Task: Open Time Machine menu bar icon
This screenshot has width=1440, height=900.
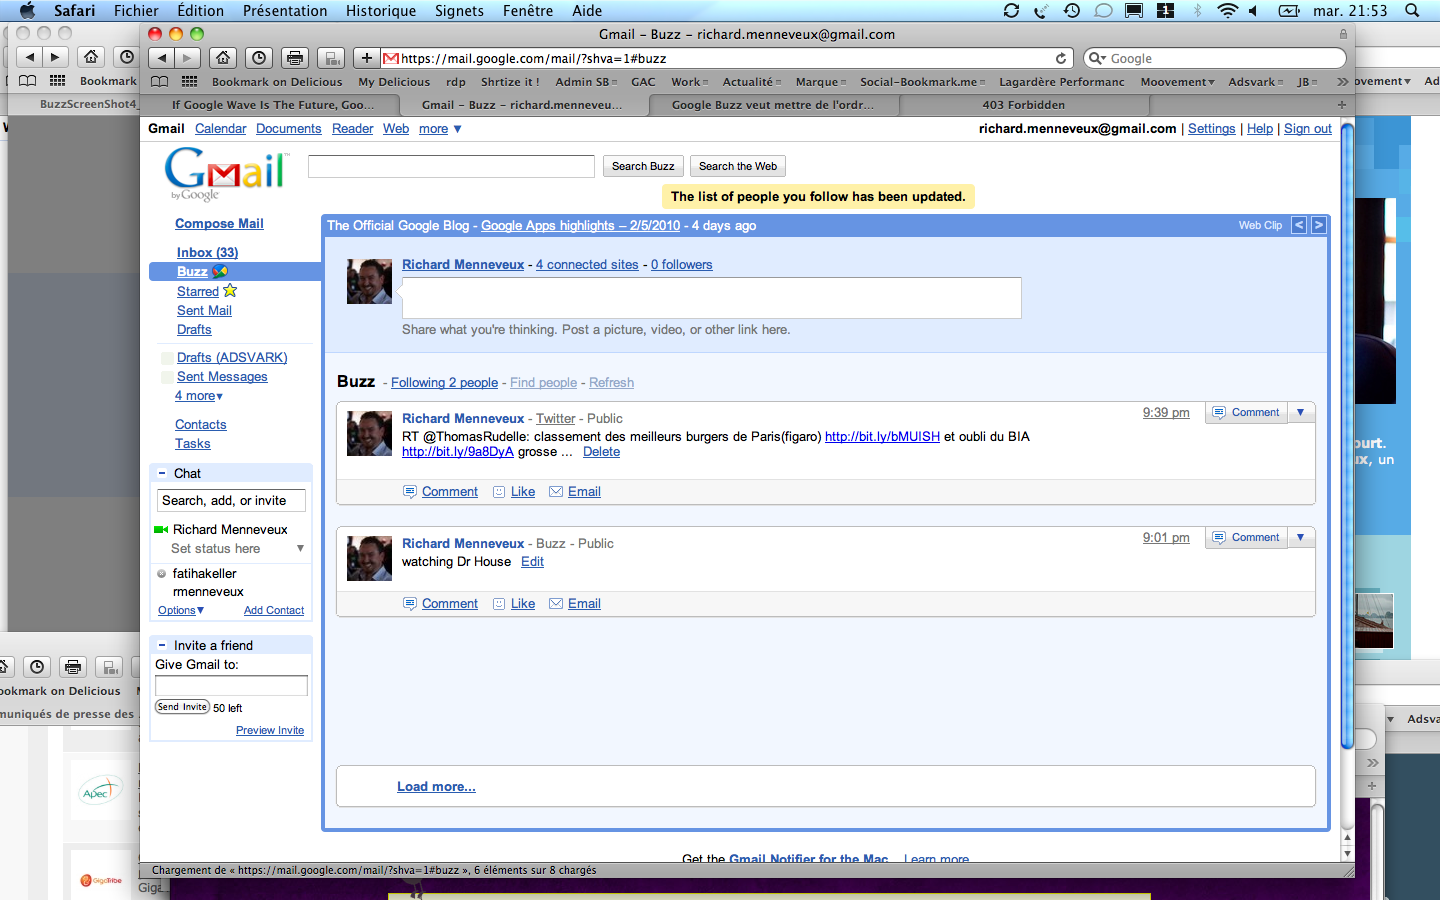Action: pos(1072,10)
